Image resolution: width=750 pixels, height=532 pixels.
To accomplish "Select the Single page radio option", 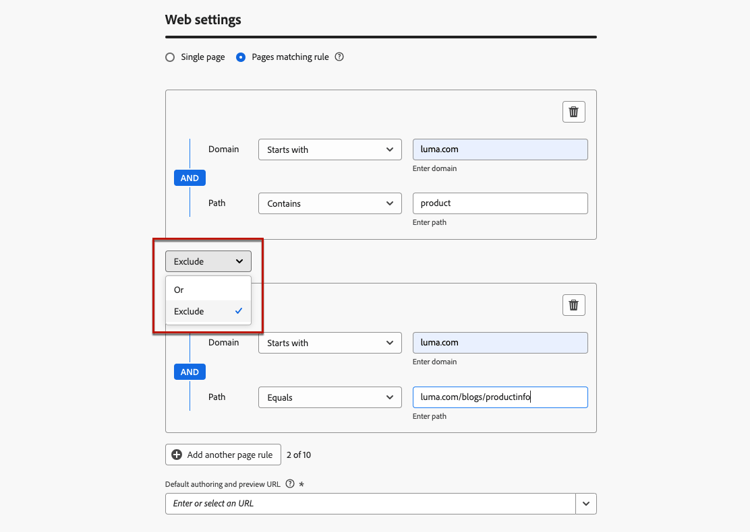I will [170, 57].
